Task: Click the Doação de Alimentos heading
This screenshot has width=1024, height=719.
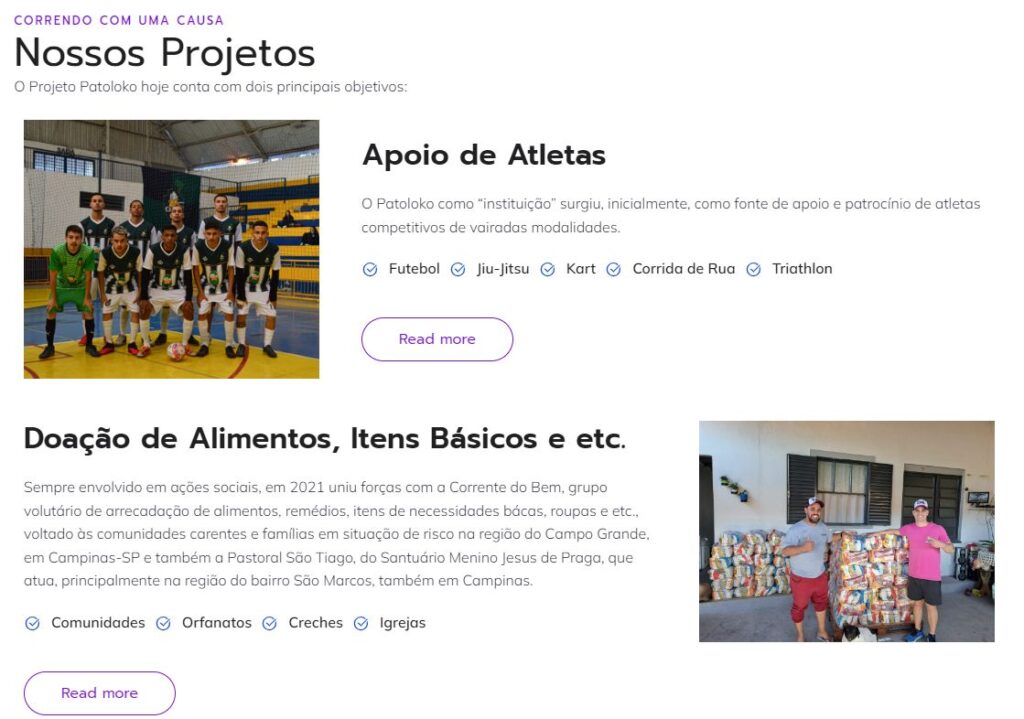Action: [x=325, y=439]
